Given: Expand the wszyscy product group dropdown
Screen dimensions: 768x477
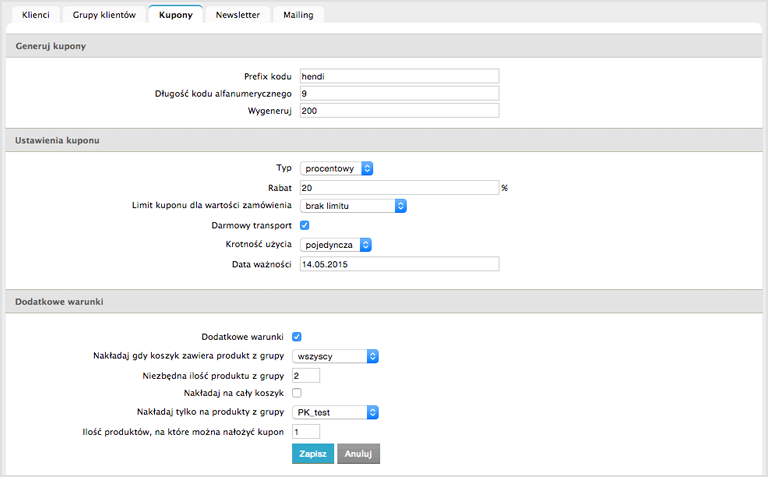Looking at the screenshot, I should (336, 356).
